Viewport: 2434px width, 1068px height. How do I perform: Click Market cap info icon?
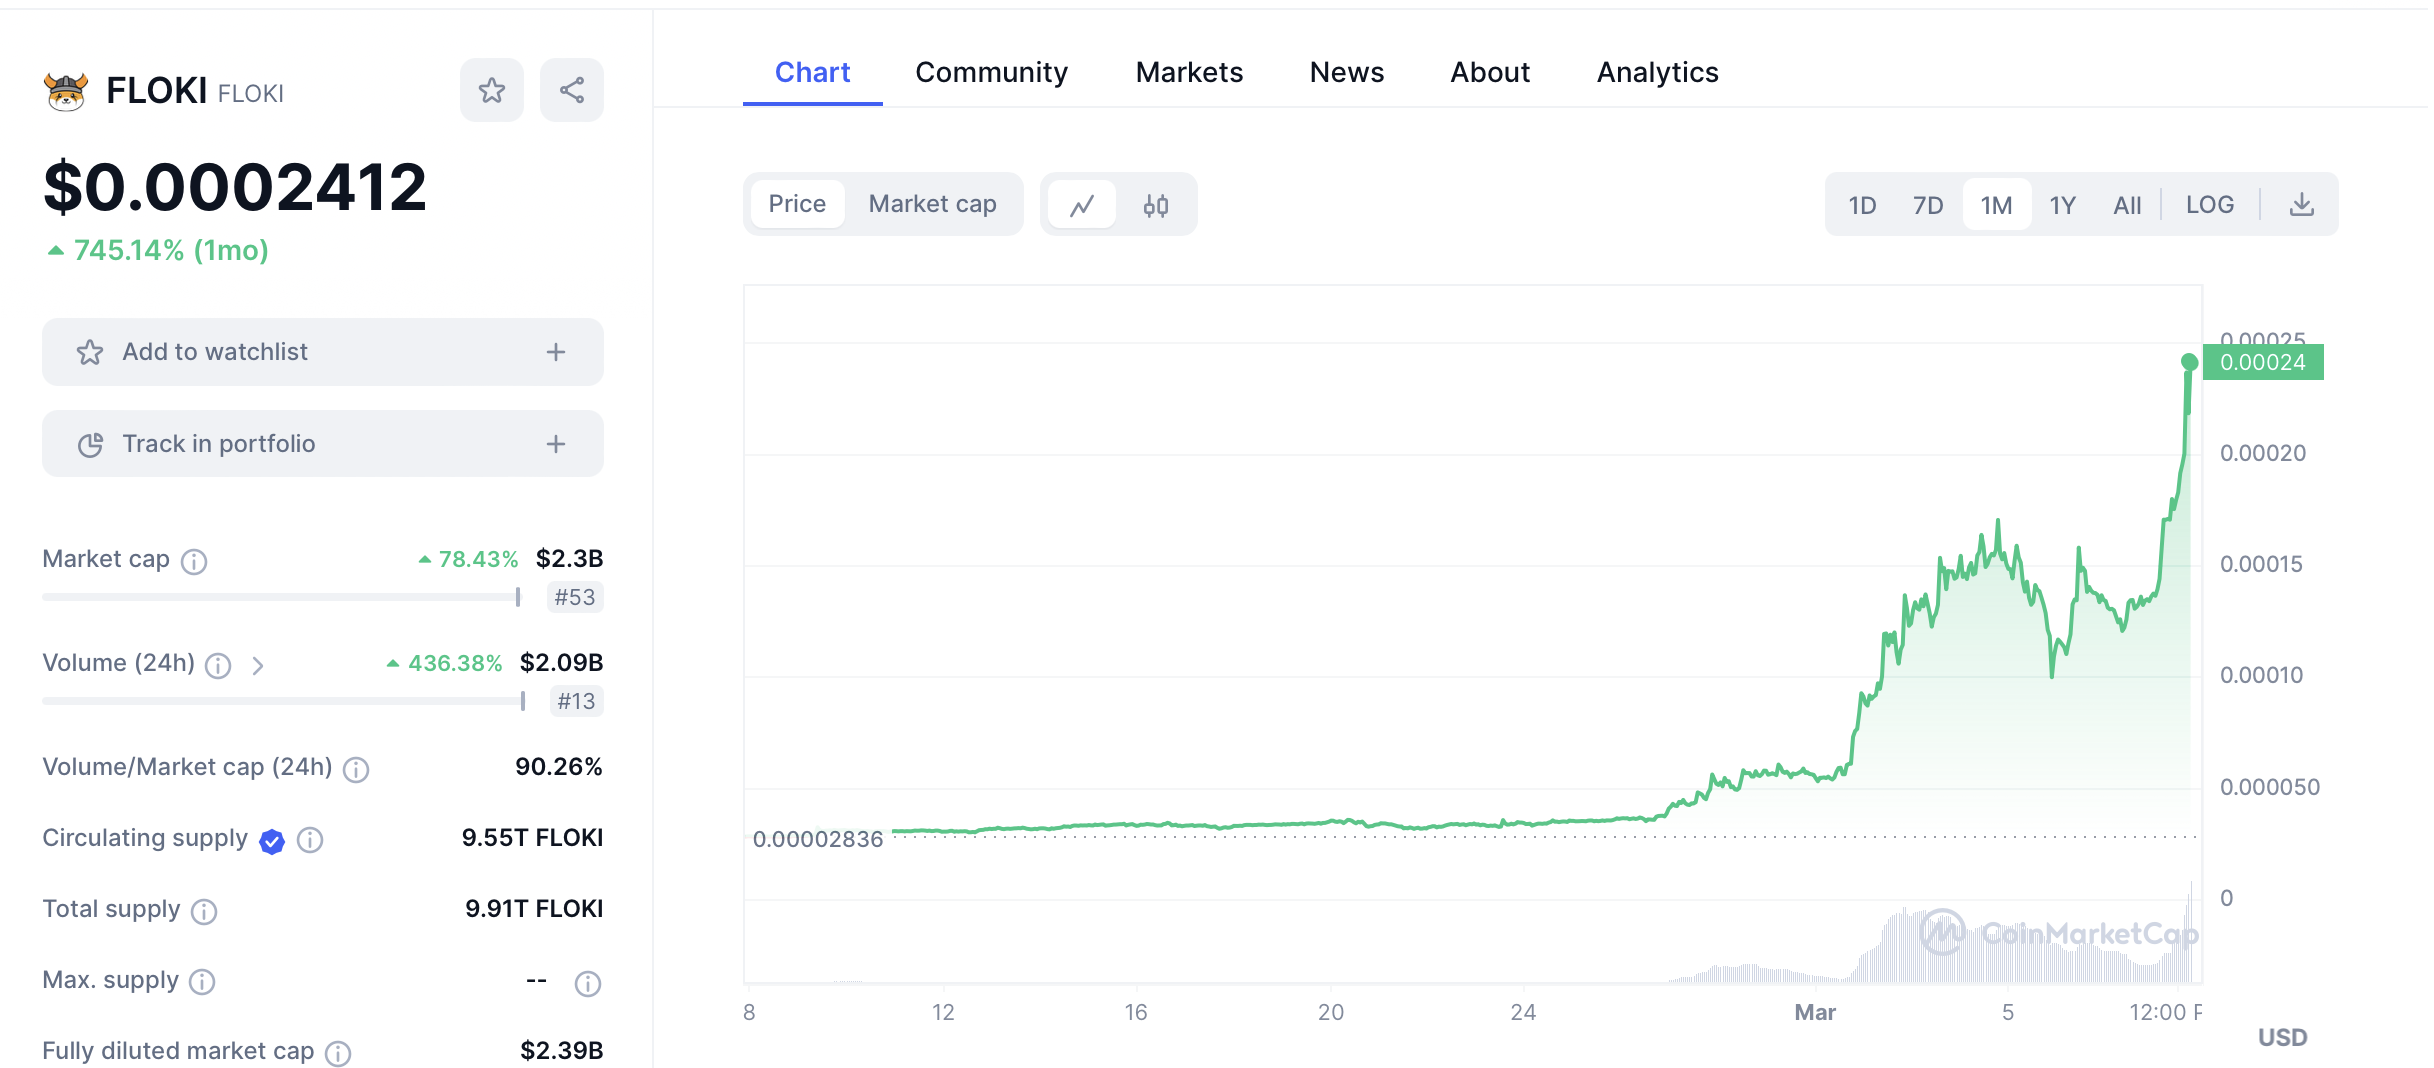[194, 561]
